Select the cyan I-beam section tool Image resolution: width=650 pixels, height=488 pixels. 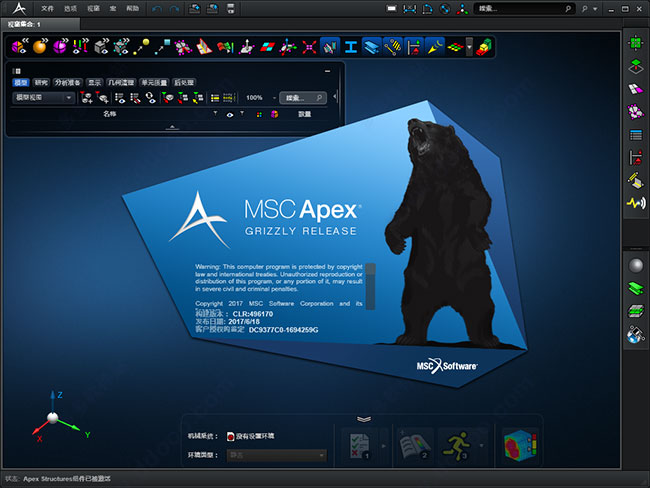click(351, 47)
